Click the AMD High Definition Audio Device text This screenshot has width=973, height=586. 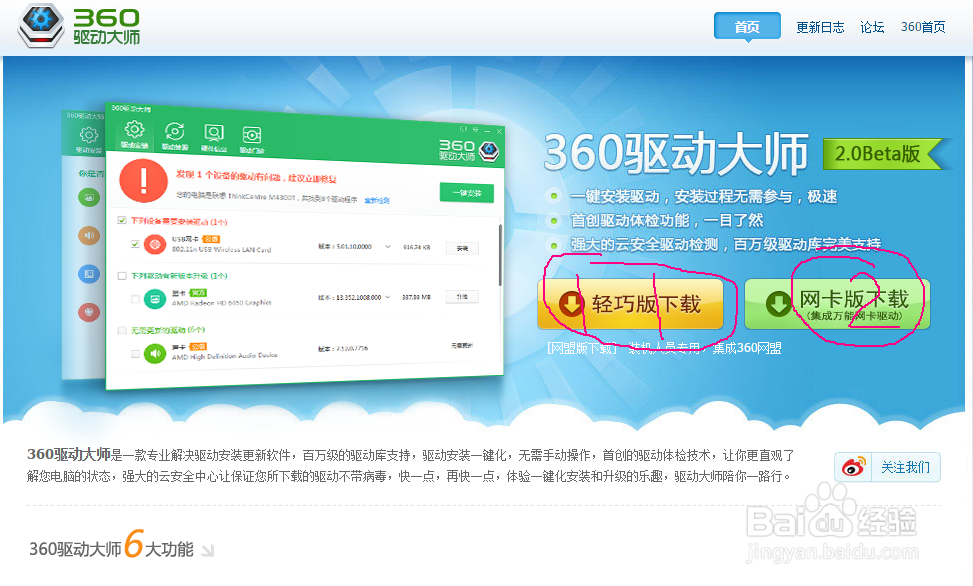225,356
